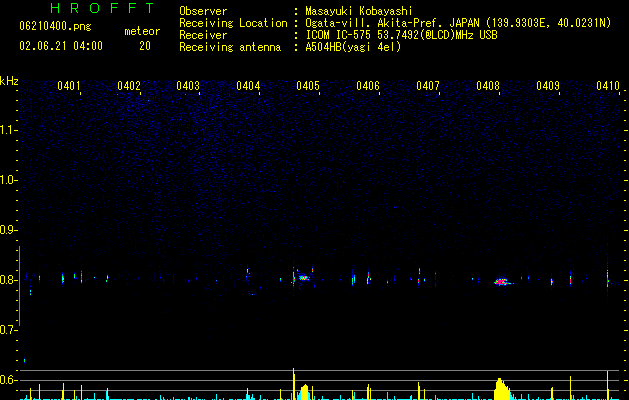The image size is (629, 400).
Task: Click the Receiving Location label
Action: point(233,23)
